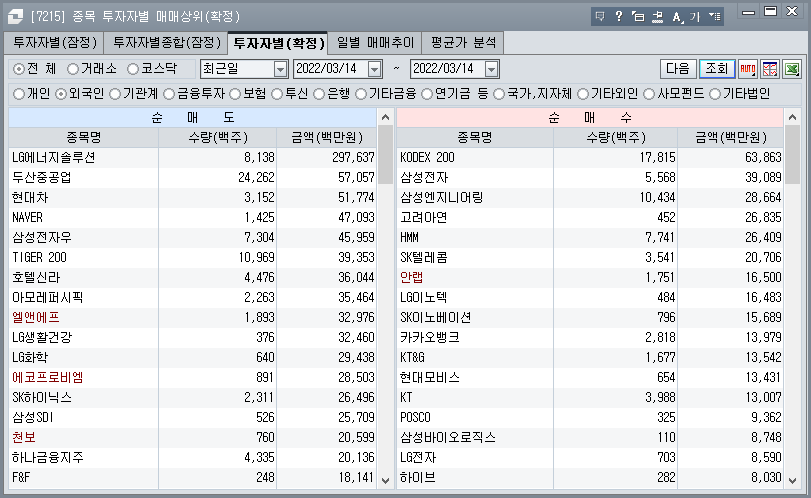Select the 거래소 radio button

coord(73,69)
